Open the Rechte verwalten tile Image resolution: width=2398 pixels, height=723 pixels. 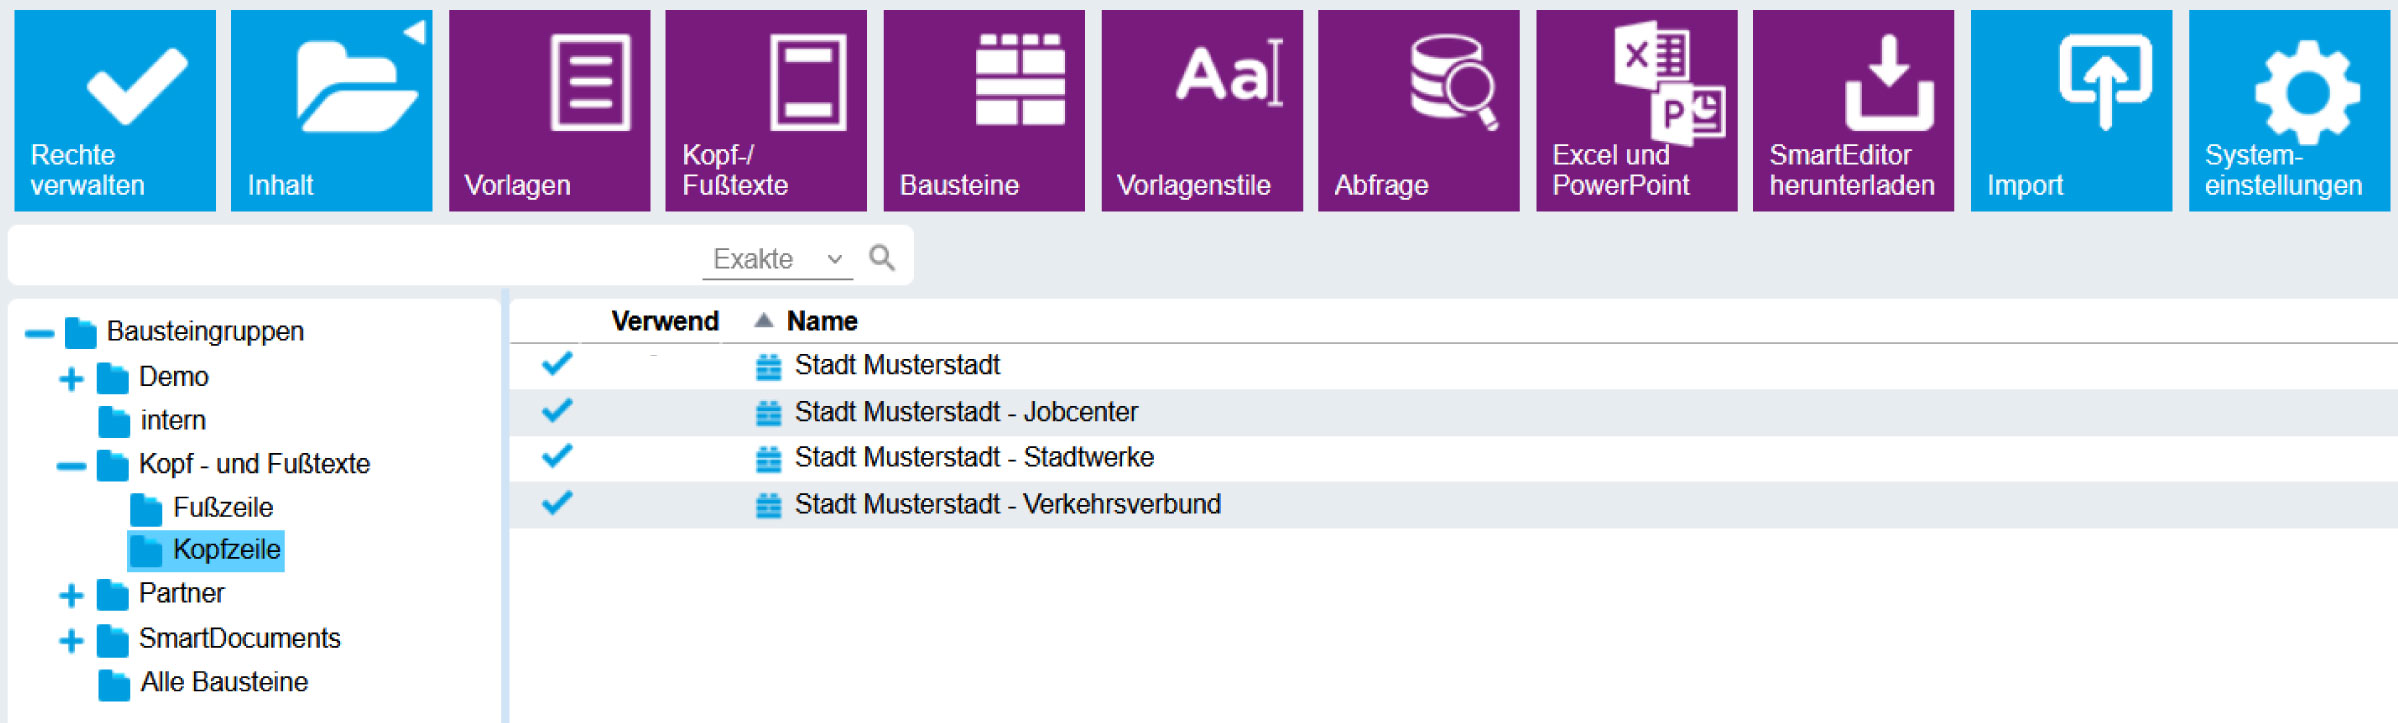click(x=115, y=110)
